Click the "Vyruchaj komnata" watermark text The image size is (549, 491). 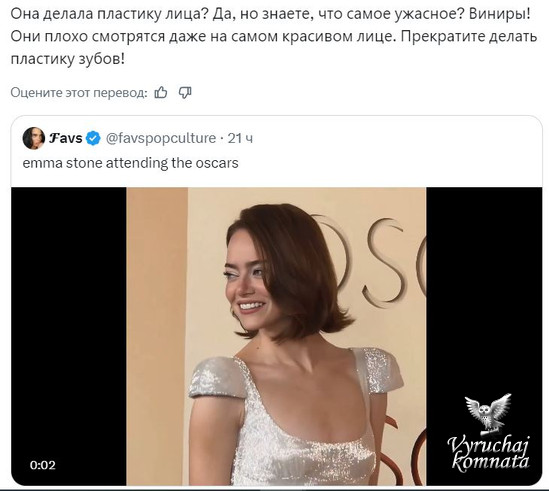tap(489, 452)
